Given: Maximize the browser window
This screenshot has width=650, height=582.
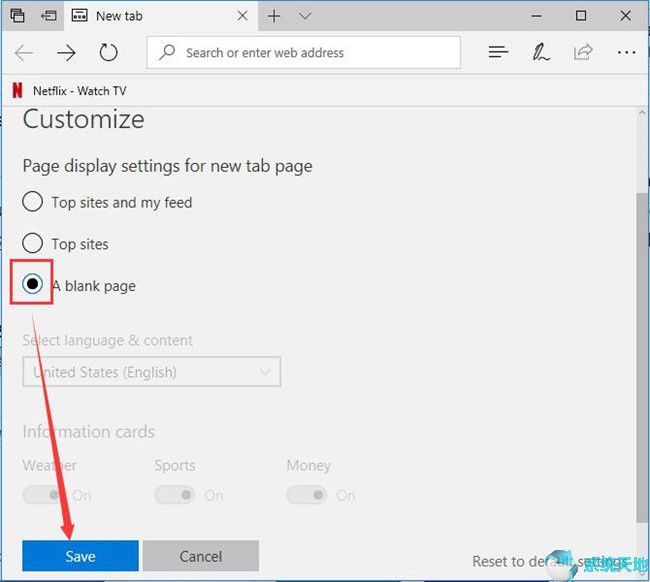Looking at the screenshot, I should tap(581, 16).
